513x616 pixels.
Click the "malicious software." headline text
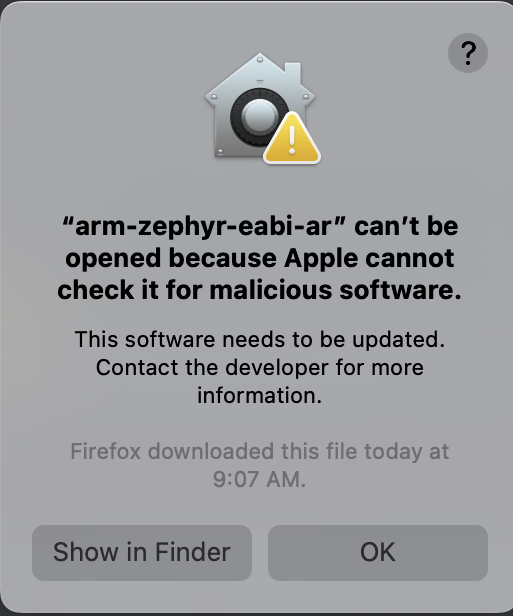click(335, 290)
